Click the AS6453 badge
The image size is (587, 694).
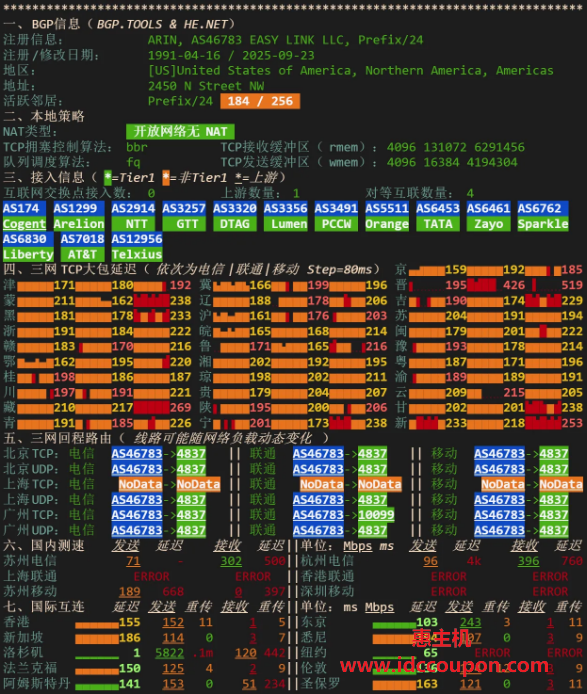[x=438, y=208]
